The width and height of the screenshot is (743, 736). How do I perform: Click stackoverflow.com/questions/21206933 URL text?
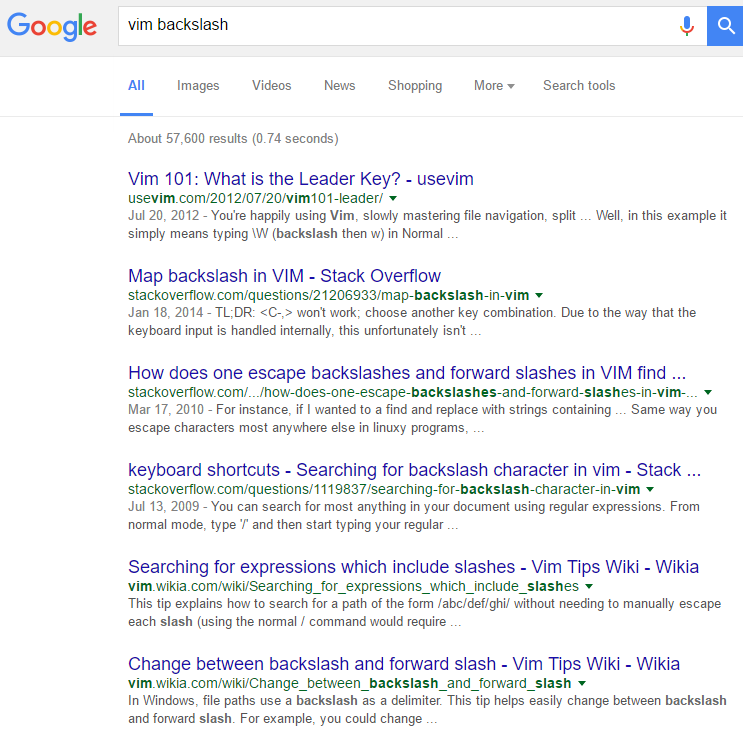pyautogui.click(x=328, y=295)
